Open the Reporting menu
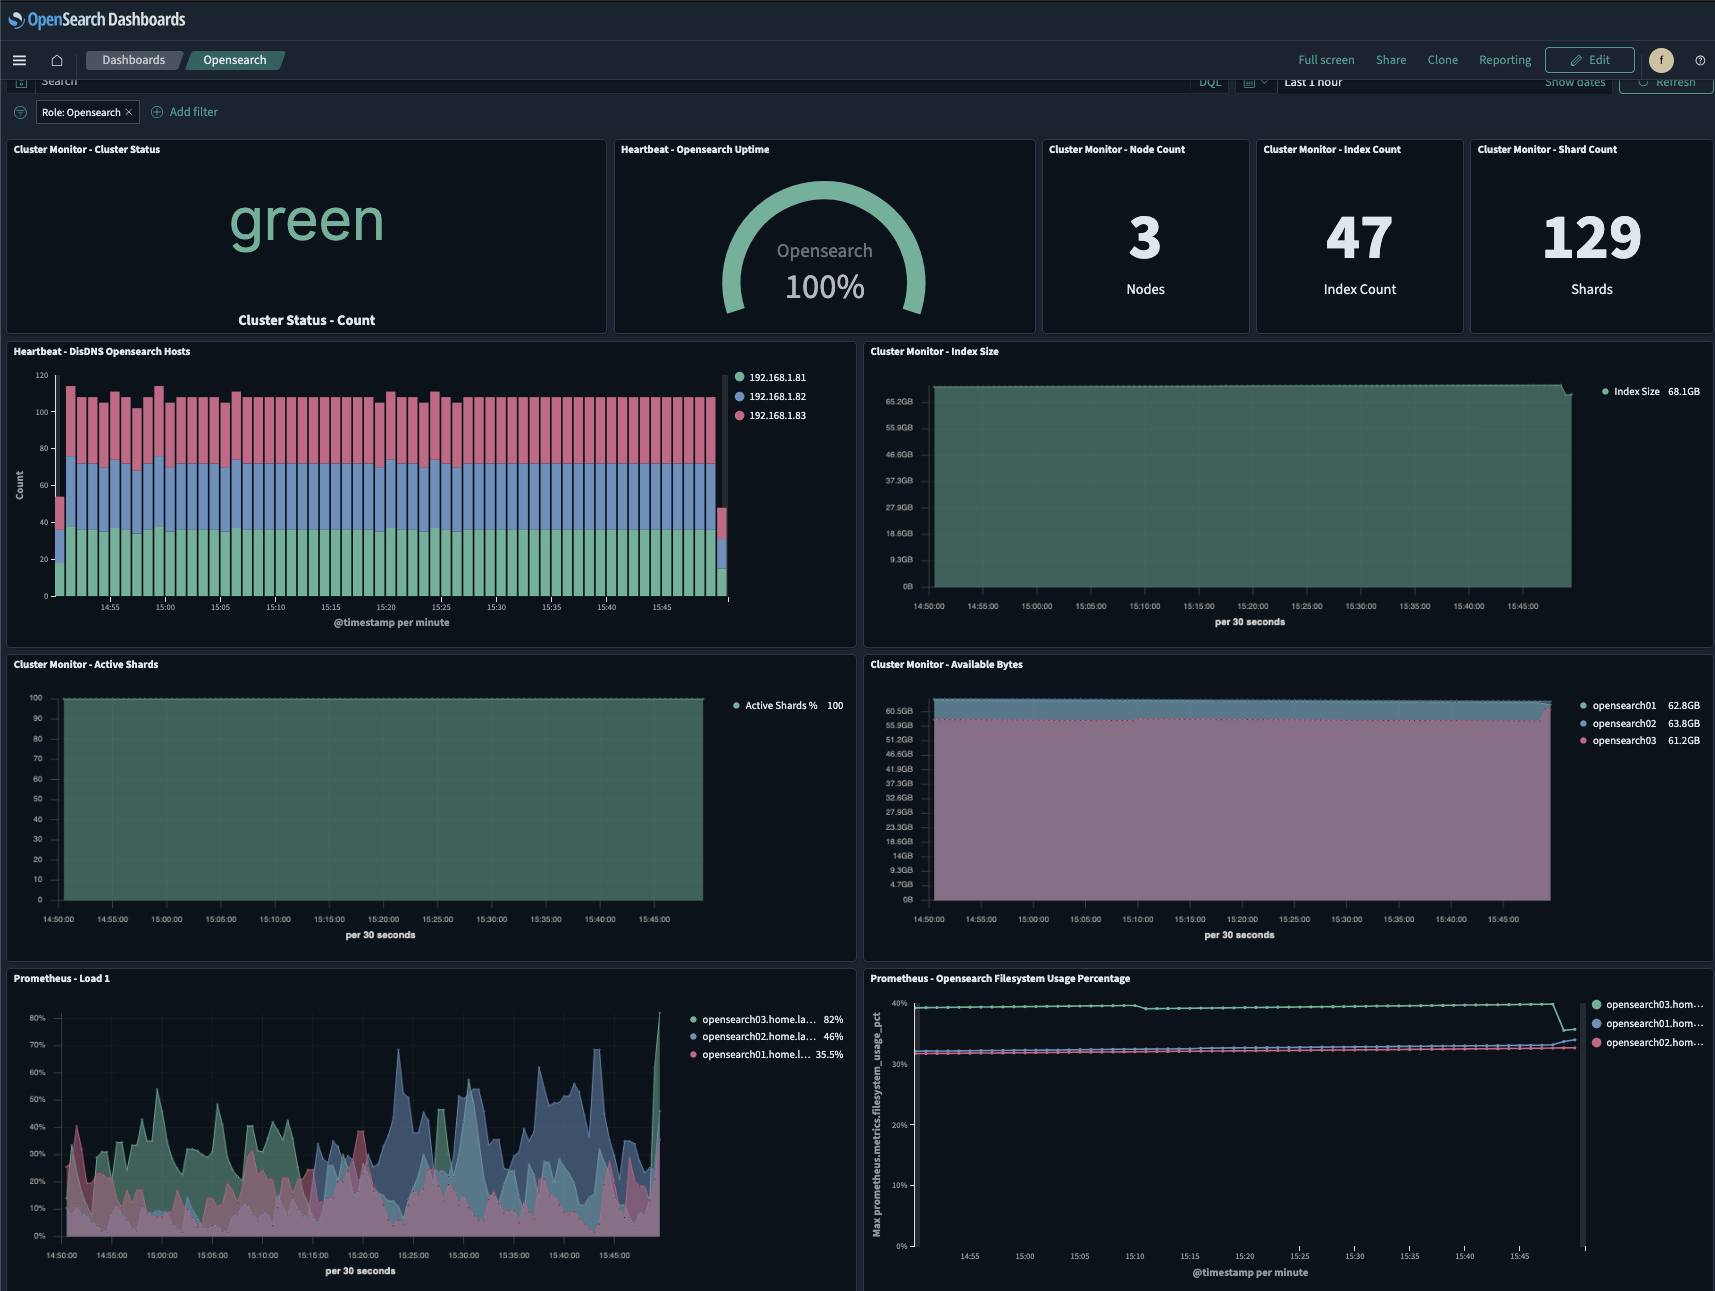 tap(1504, 60)
